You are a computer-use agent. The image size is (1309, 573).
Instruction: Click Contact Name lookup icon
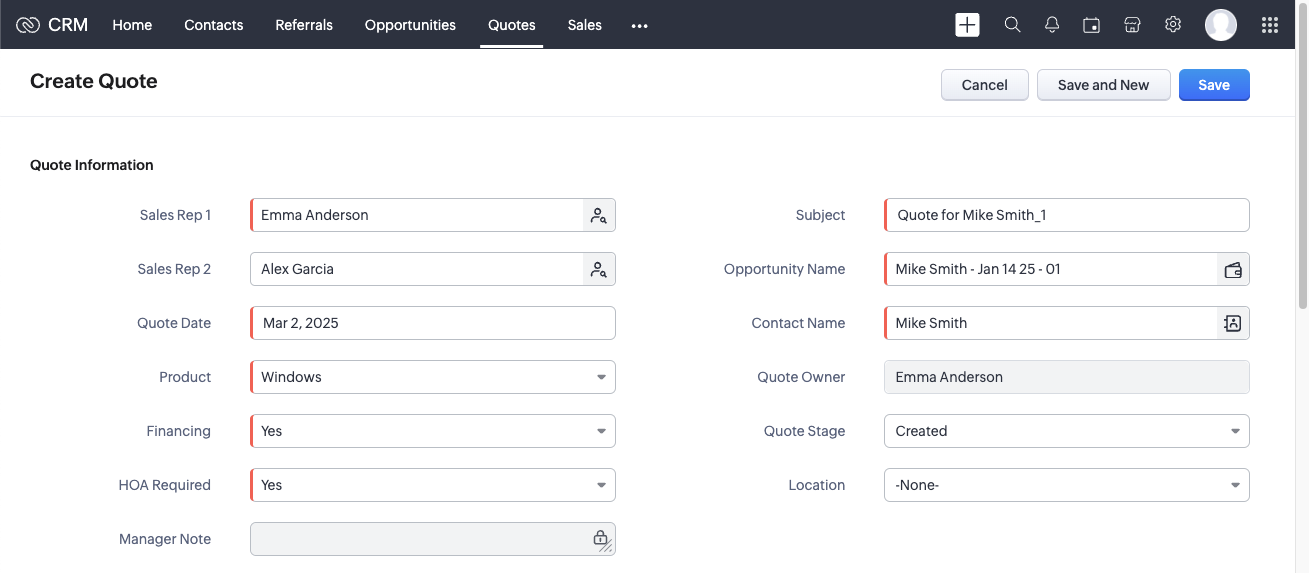[x=1233, y=323]
